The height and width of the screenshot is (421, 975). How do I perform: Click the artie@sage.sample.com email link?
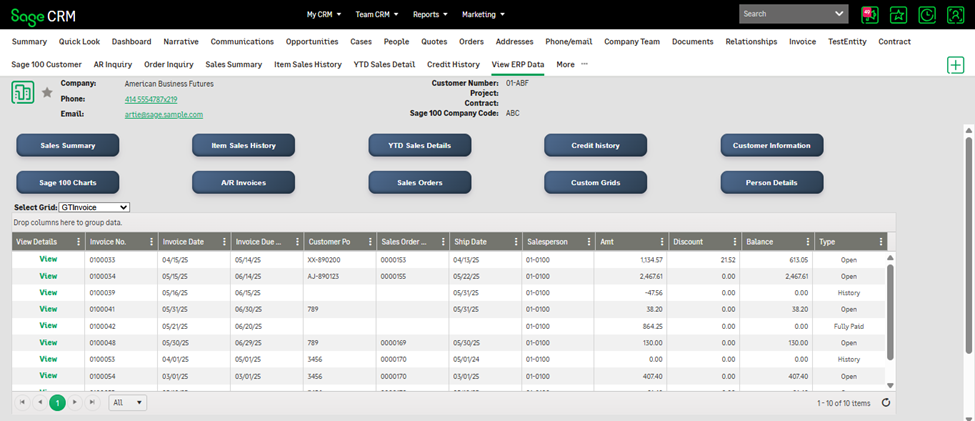point(163,115)
